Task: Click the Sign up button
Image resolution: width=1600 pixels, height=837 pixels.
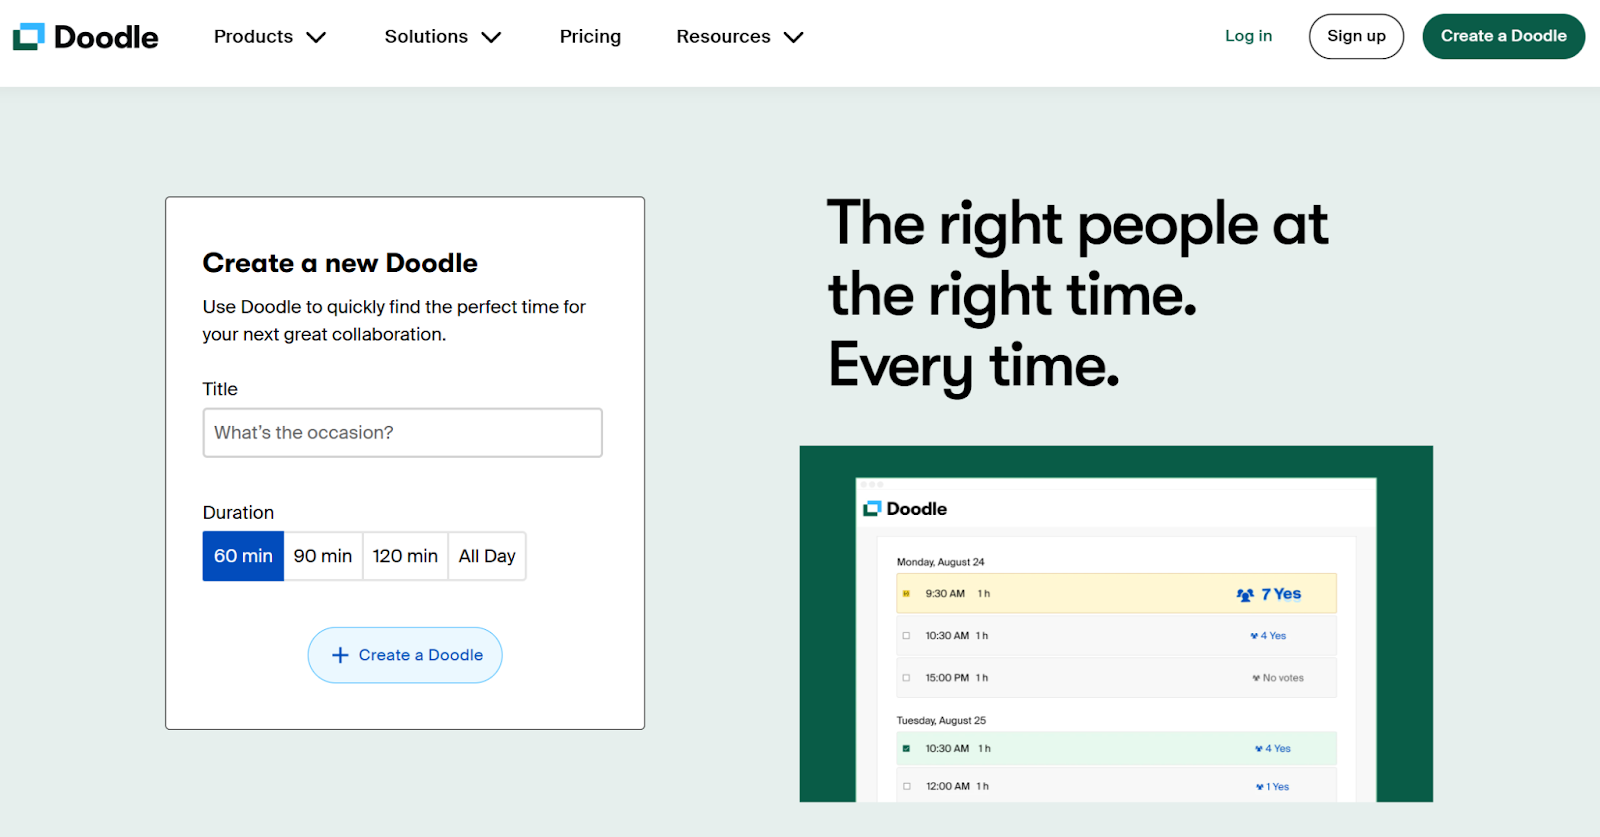Action: (1356, 36)
